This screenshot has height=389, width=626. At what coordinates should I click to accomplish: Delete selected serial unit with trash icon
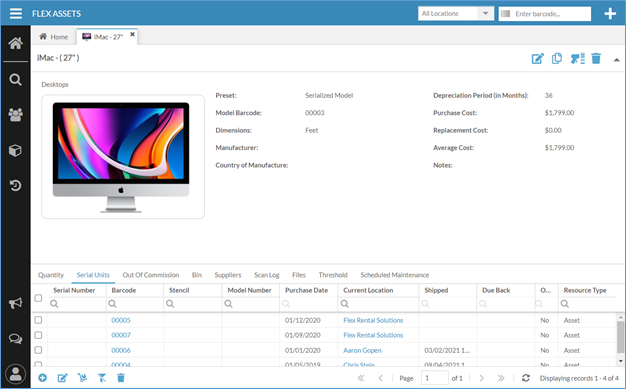(121, 377)
